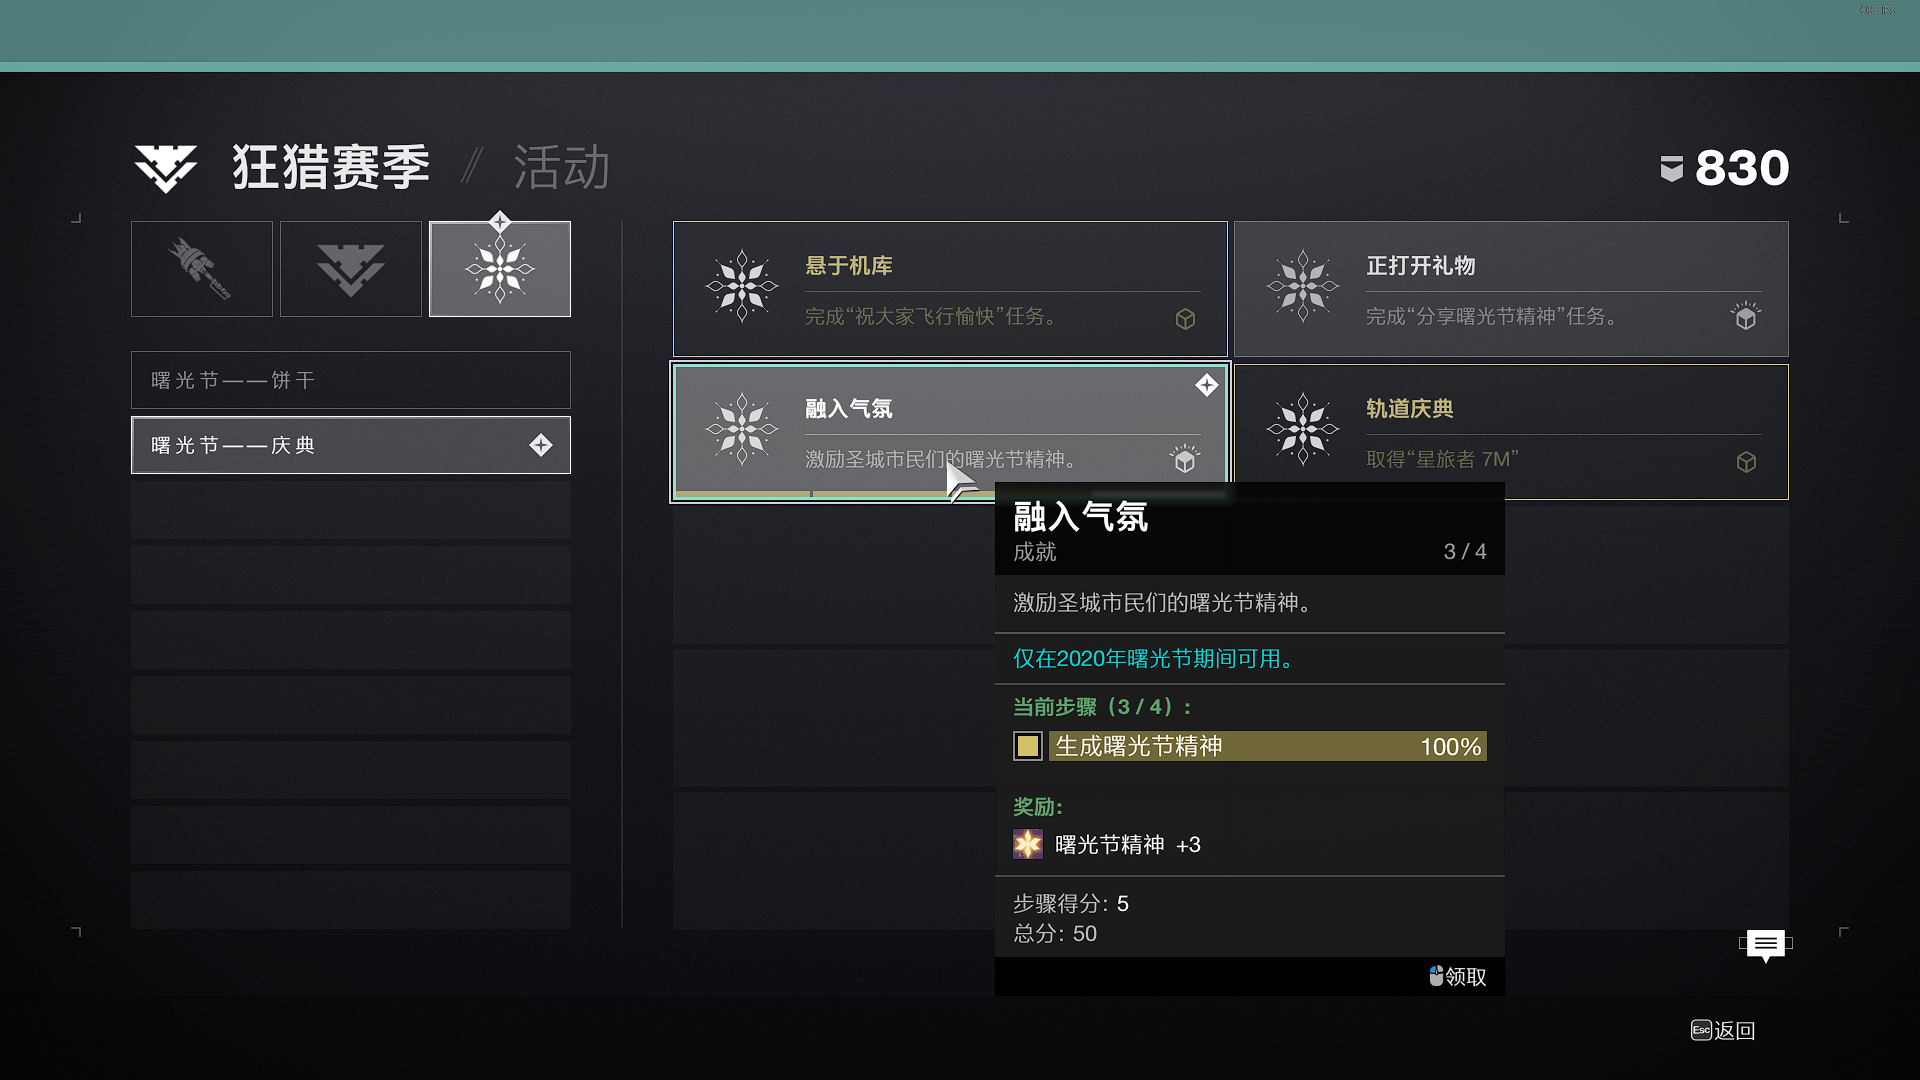Click the 步骤得分: 5 text

[1071, 904]
